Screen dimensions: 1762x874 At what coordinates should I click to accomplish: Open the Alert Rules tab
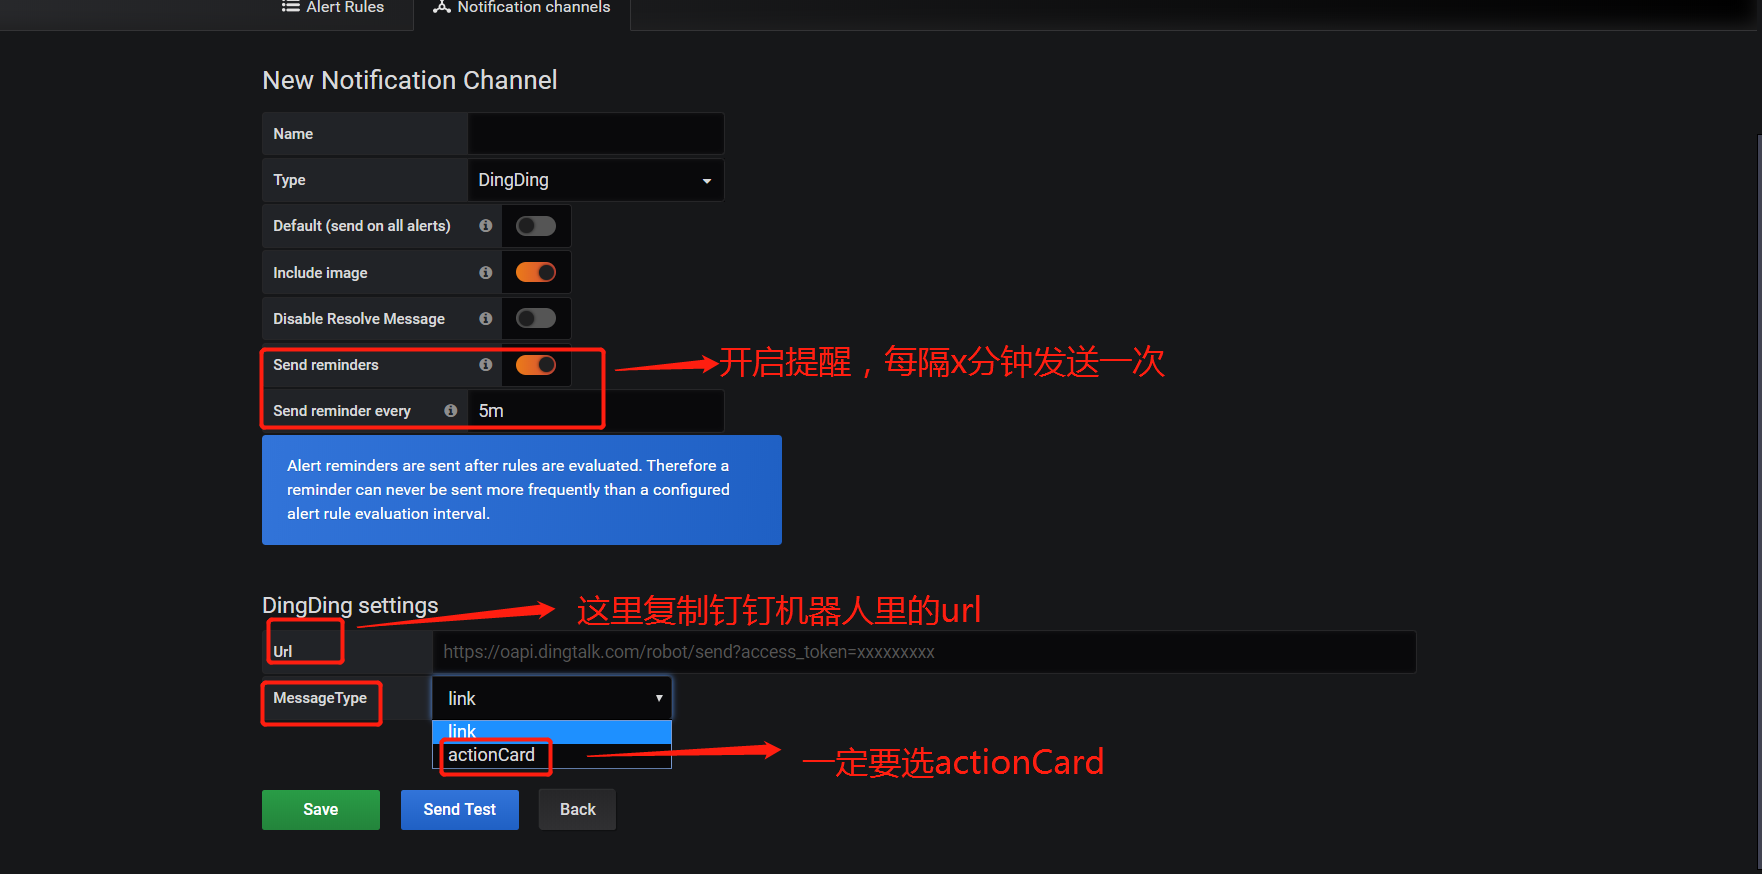pyautogui.click(x=333, y=8)
